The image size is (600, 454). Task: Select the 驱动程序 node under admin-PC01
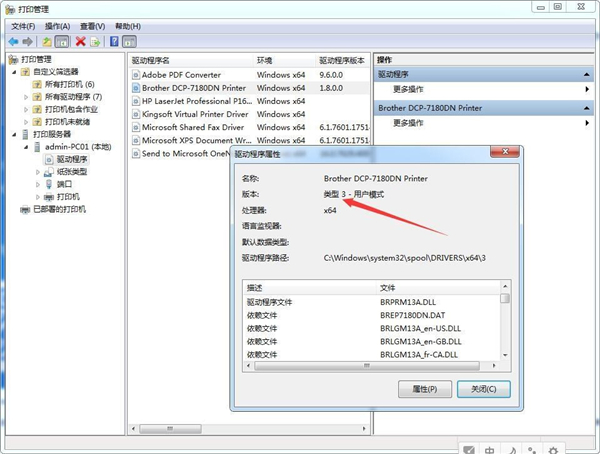pyautogui.click(x=71, y=159)
